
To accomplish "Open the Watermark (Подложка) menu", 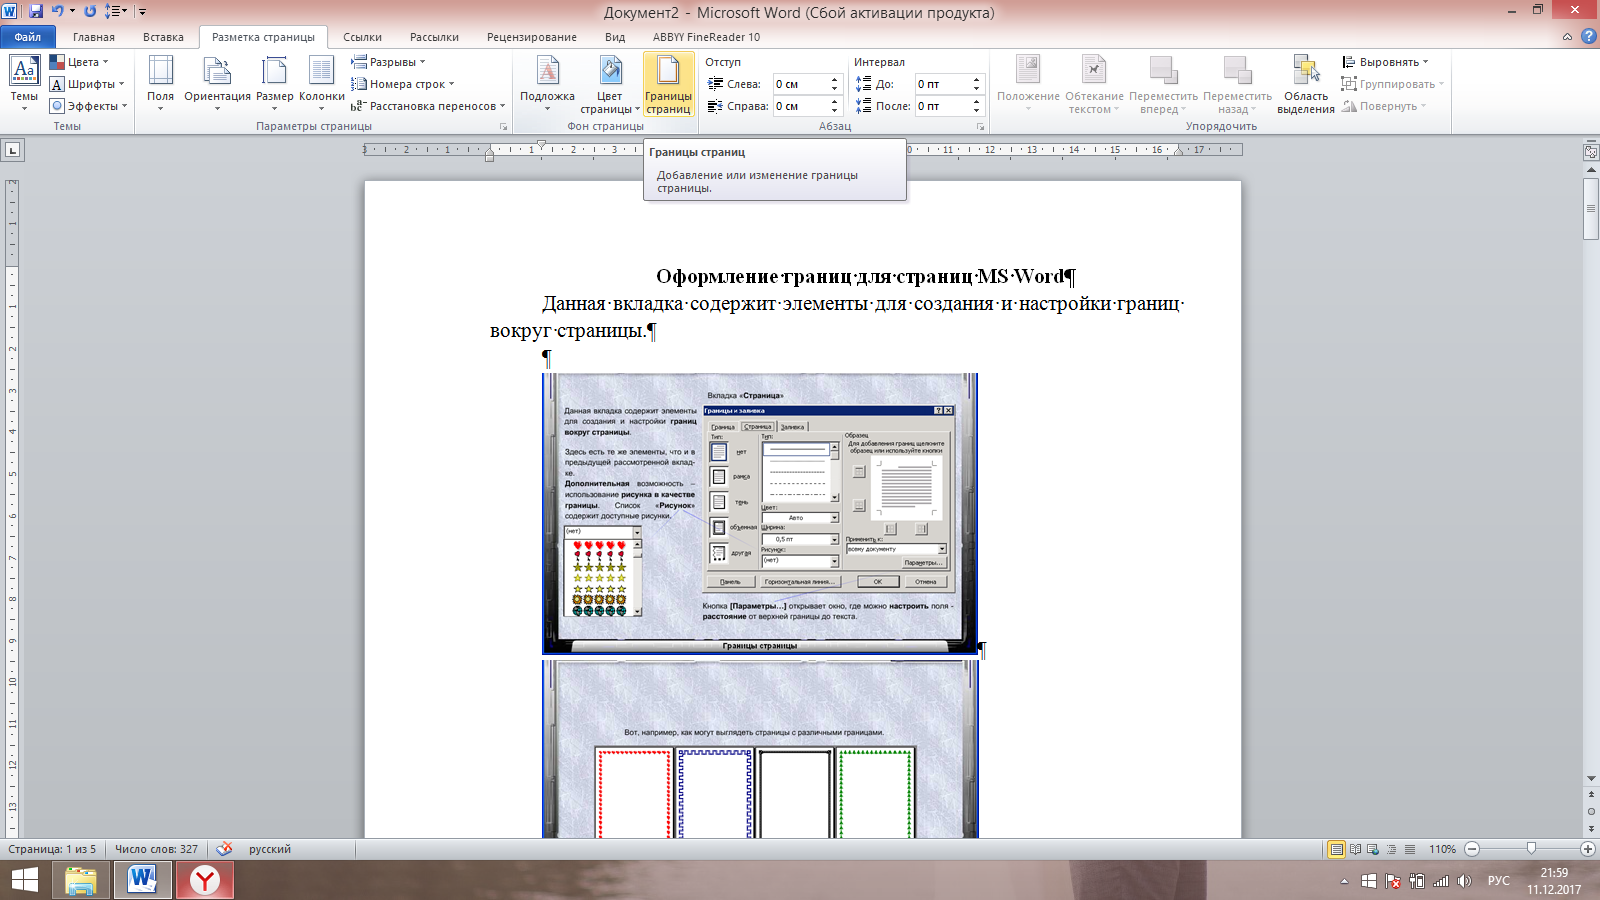I will [547, 84].
